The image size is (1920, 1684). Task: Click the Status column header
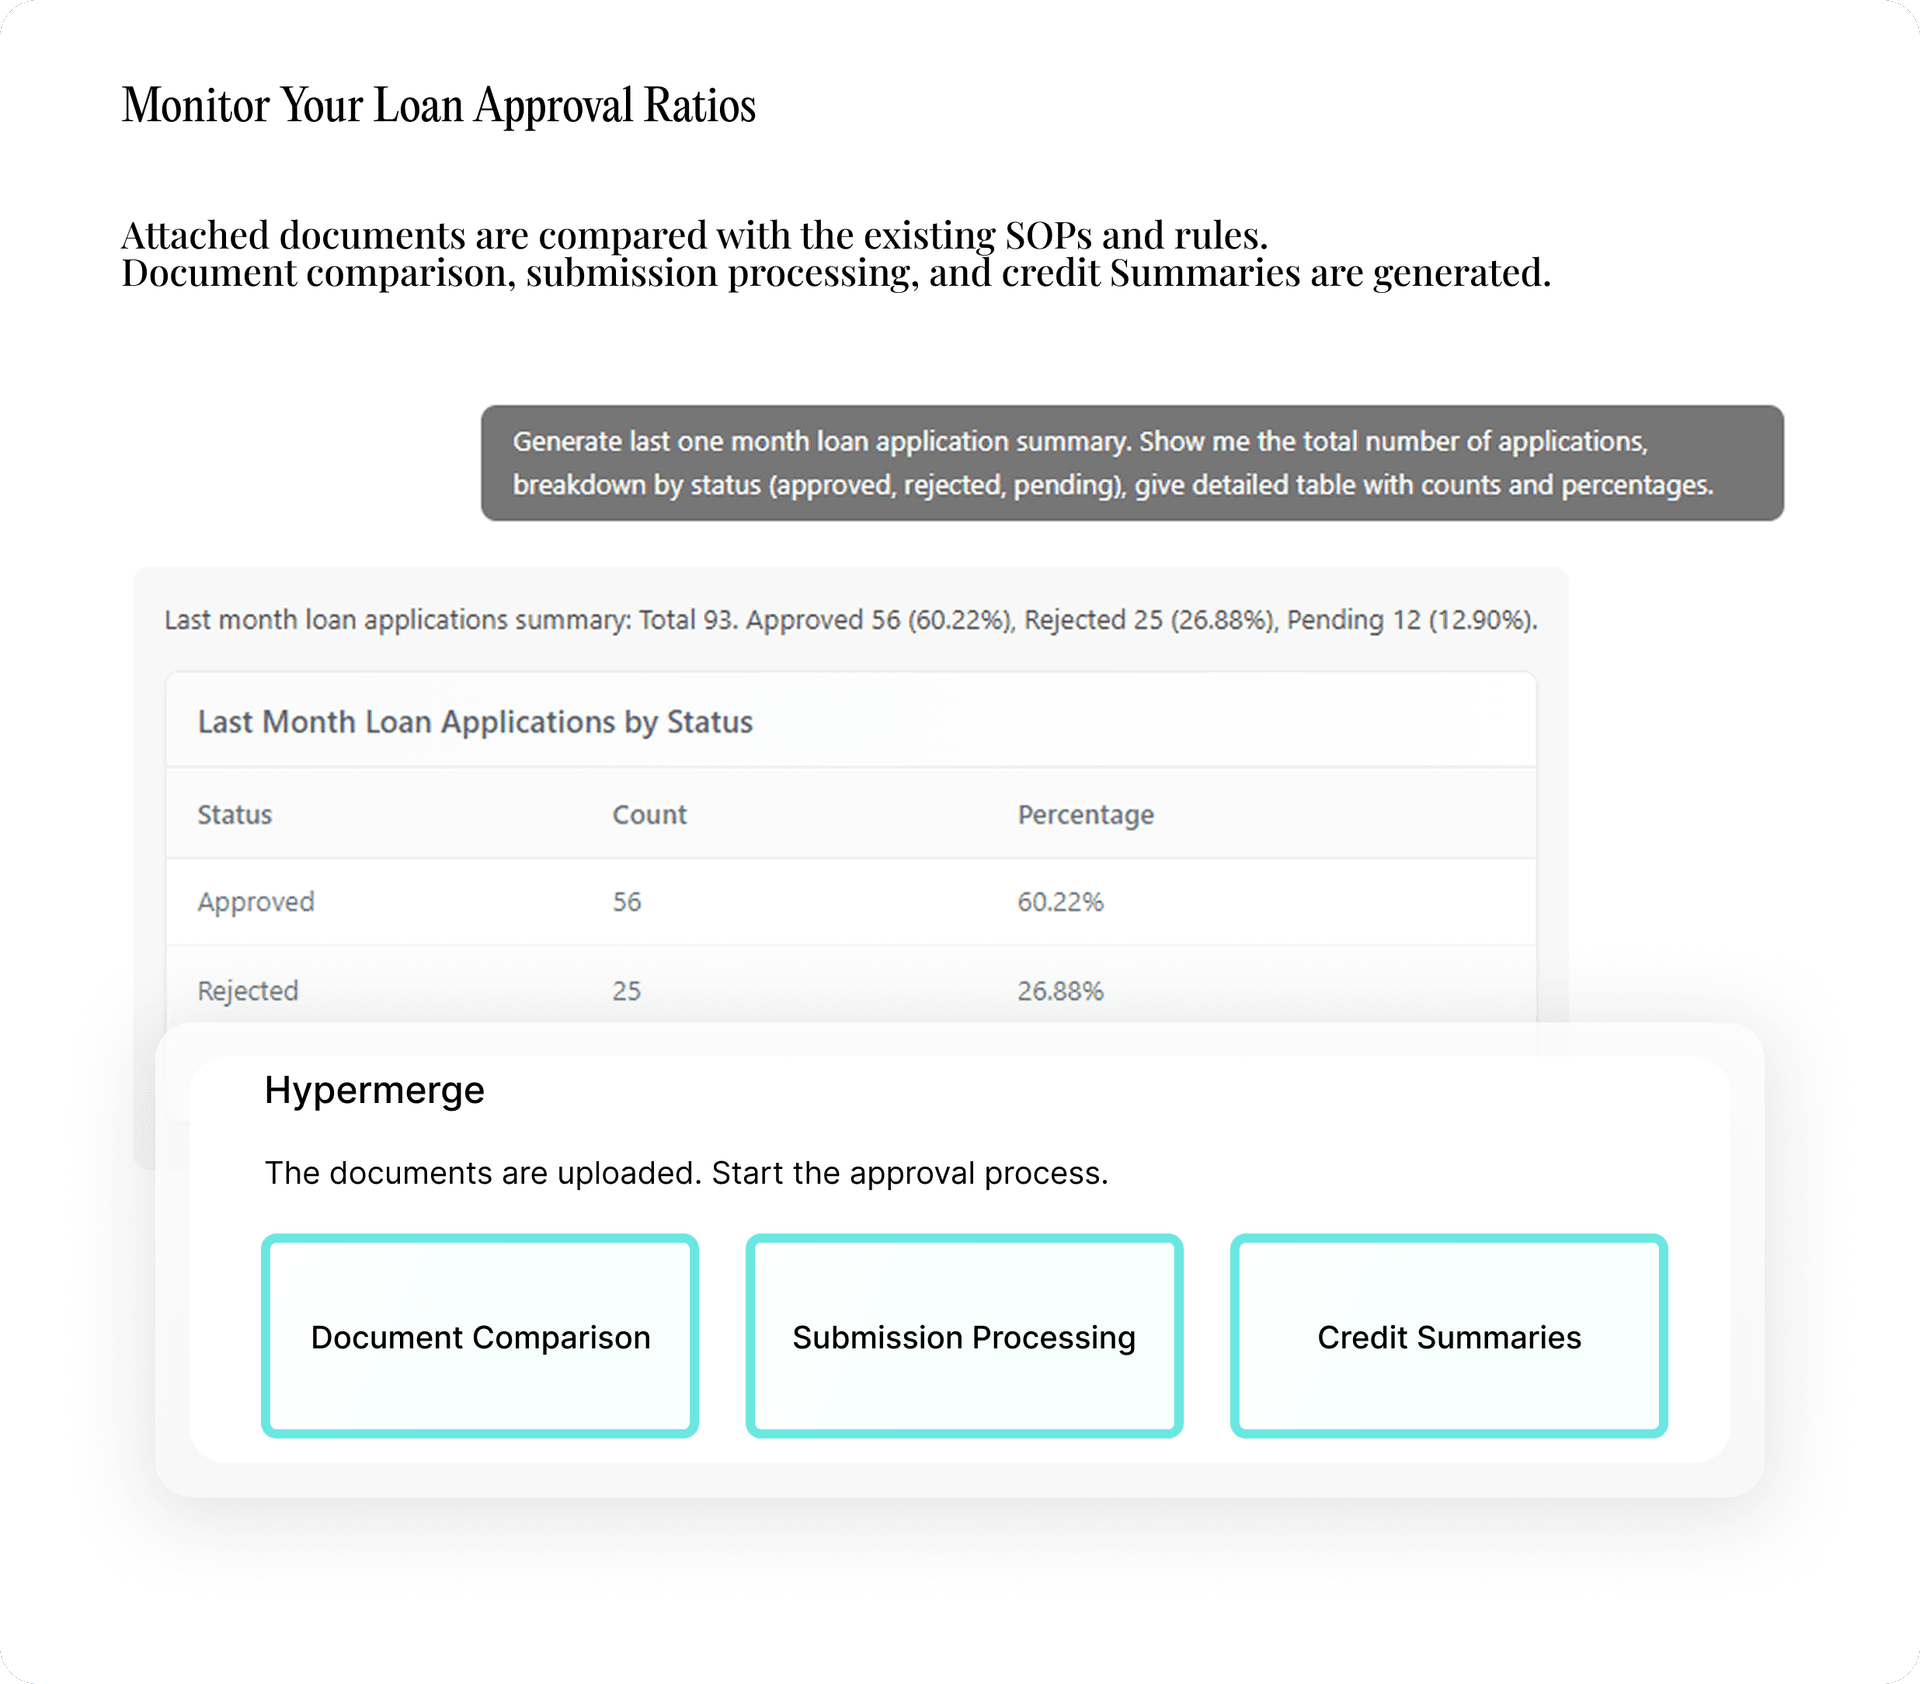pos(234,814)
